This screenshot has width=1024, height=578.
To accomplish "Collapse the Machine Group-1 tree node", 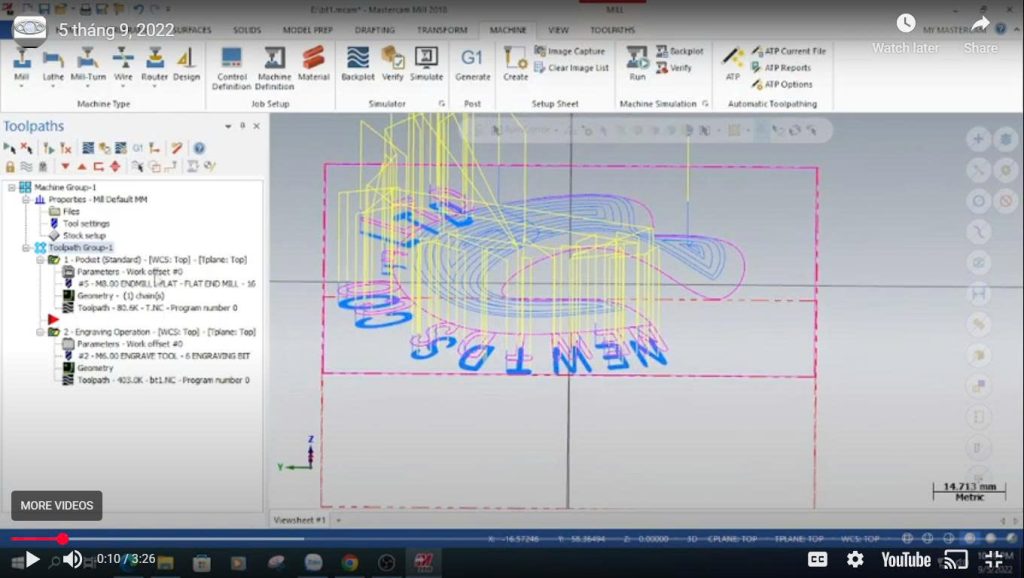I will tap(12, 187).
